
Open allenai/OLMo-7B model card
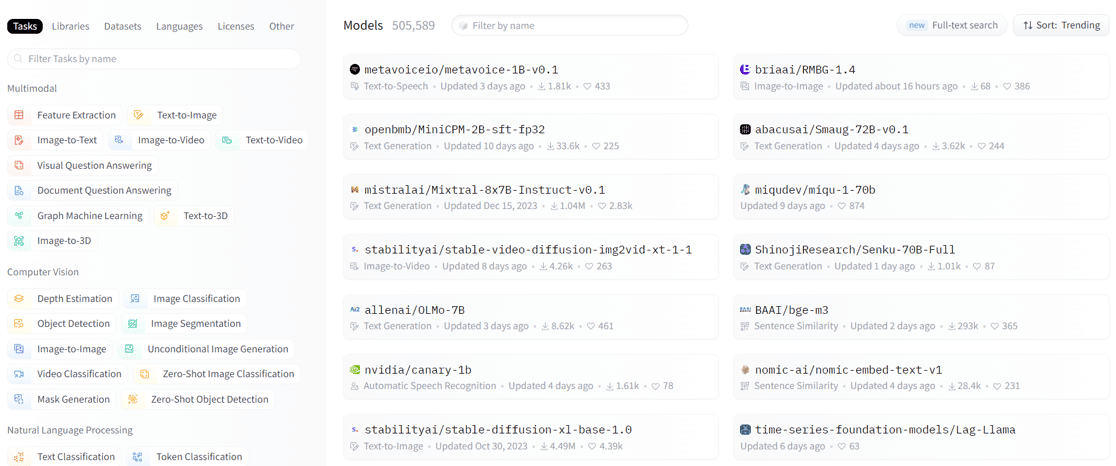click(531, 317)
